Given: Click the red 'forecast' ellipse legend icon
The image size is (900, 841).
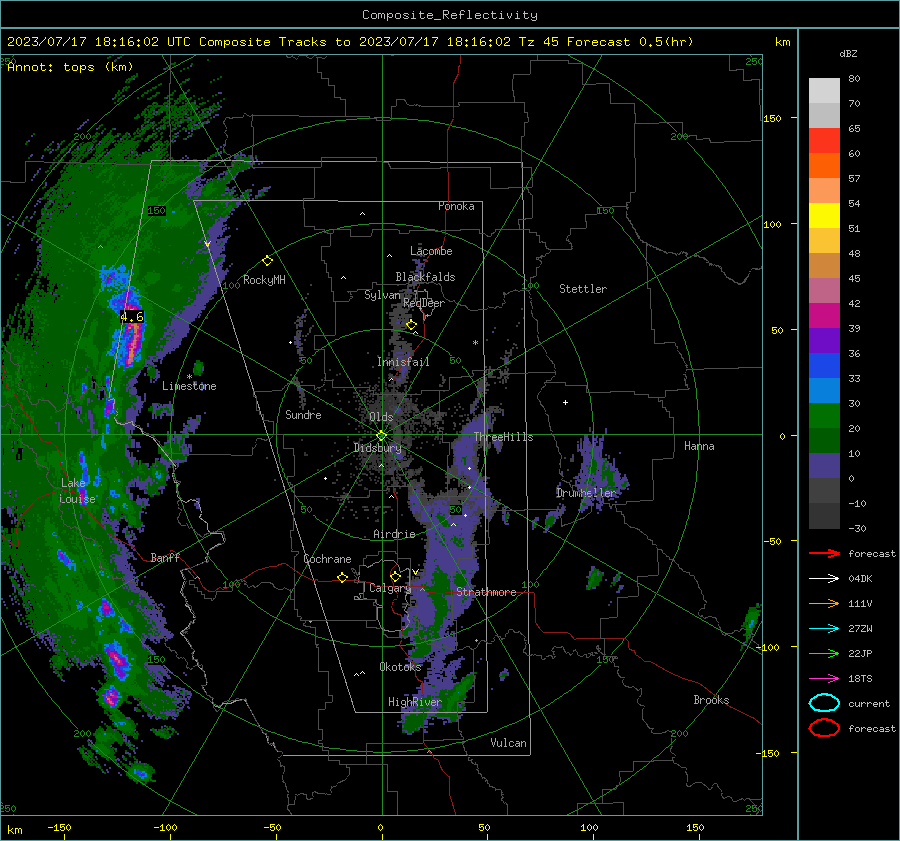Looking at the screenshot, I should click(x=824, y=728).
